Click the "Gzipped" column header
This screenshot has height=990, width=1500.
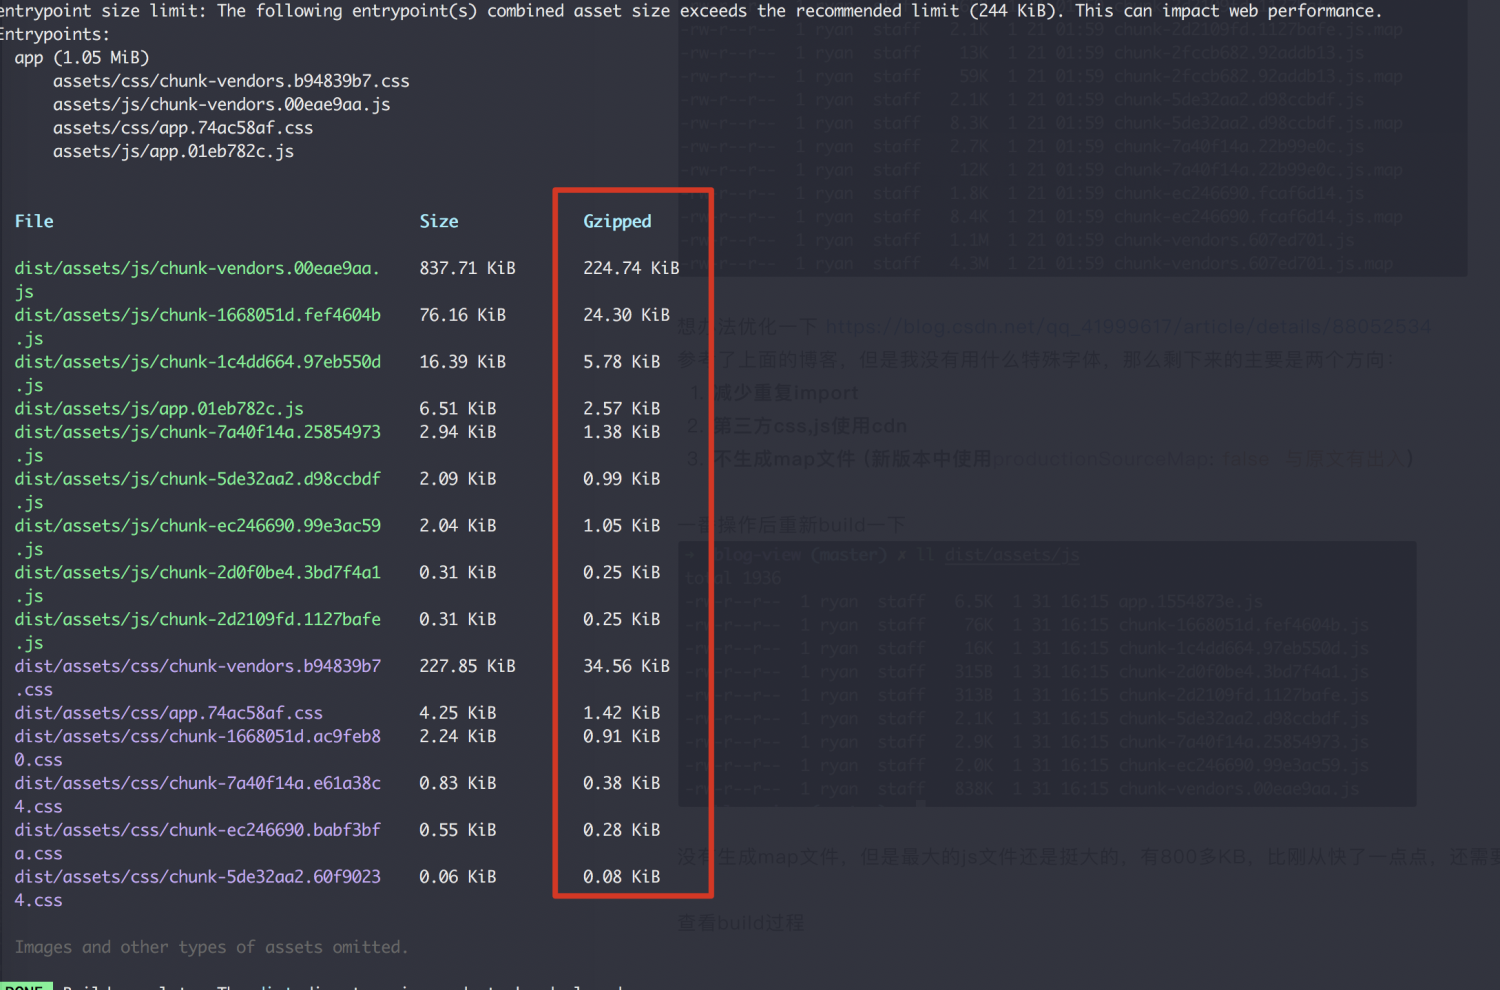(617, 222)
